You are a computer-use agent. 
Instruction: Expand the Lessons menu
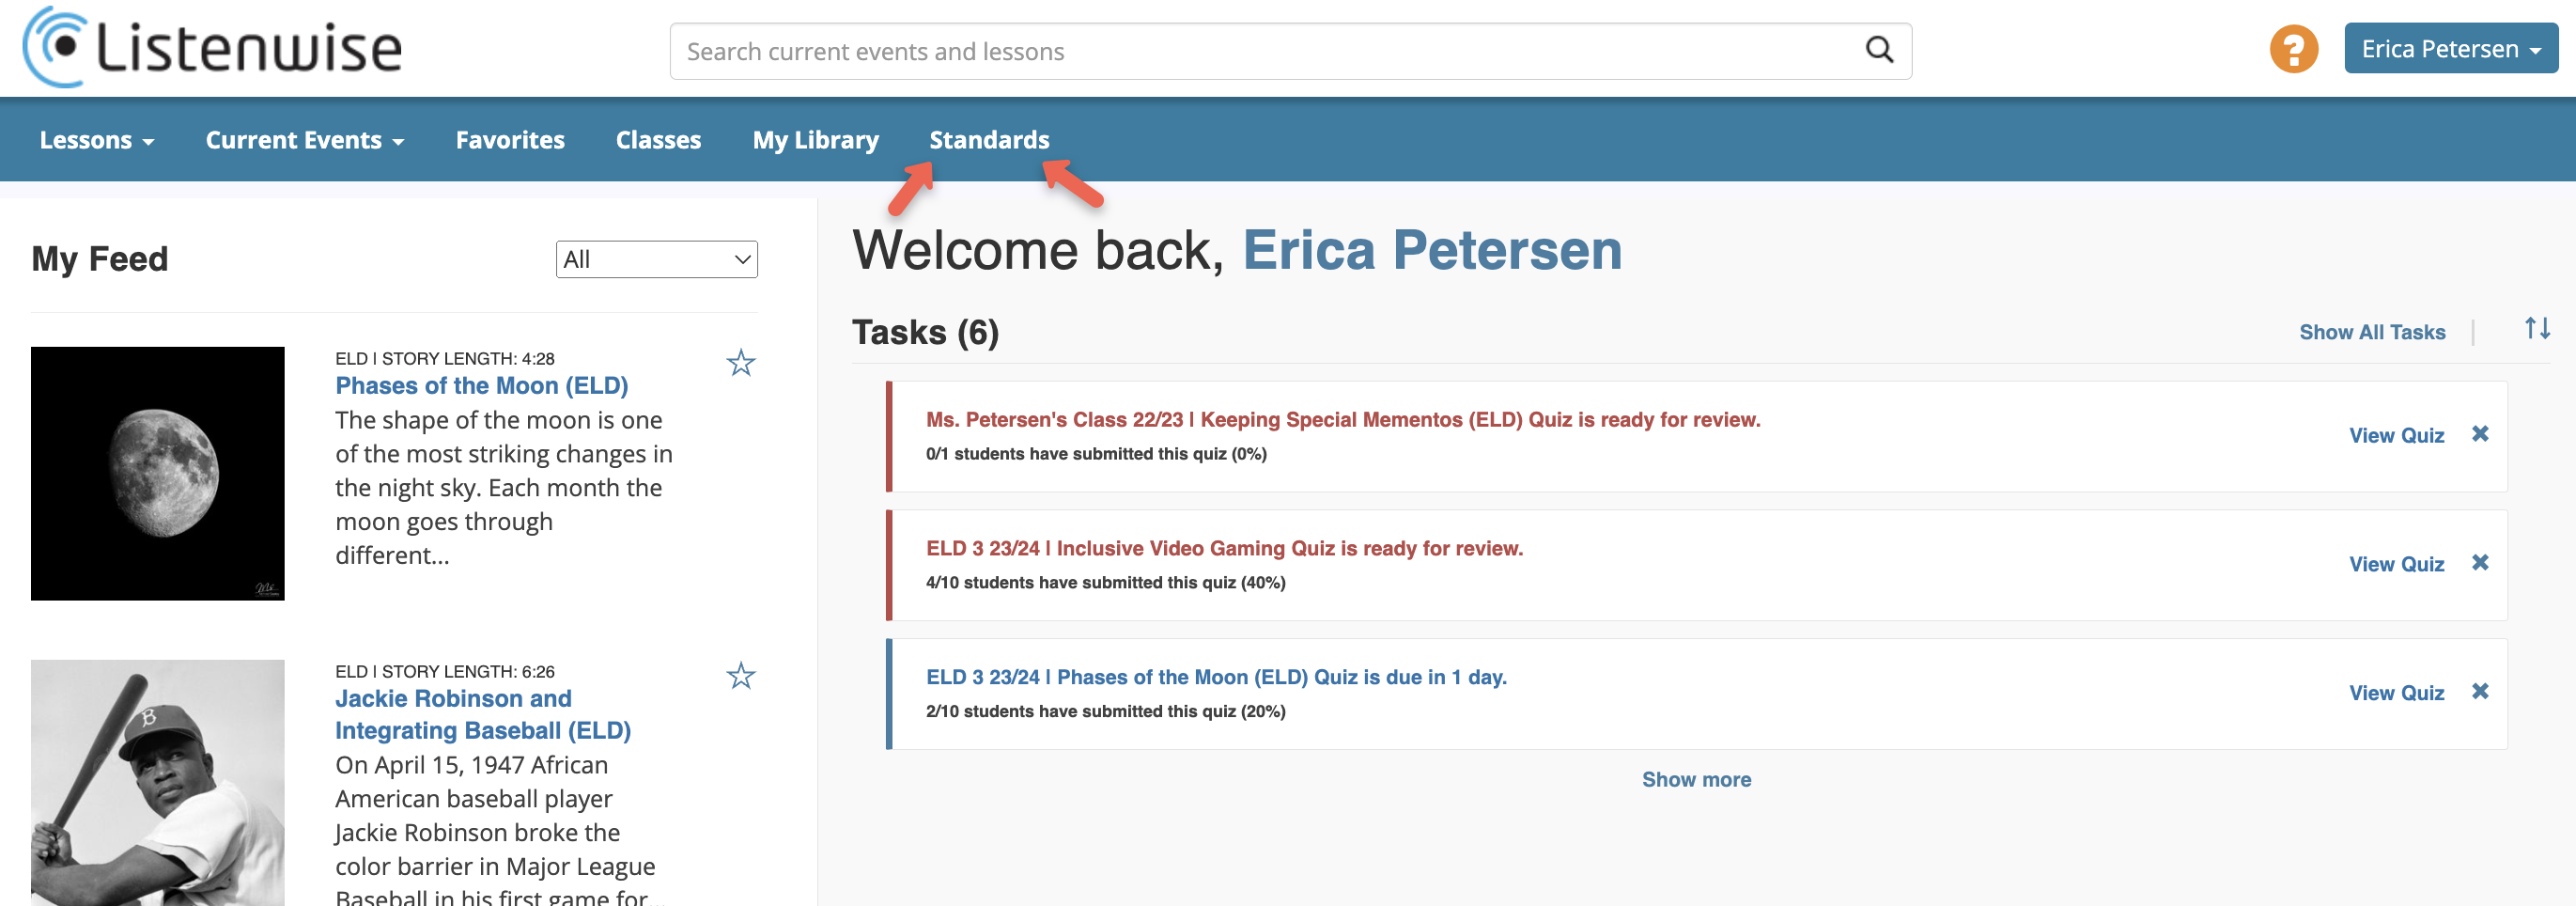(97, 140)
